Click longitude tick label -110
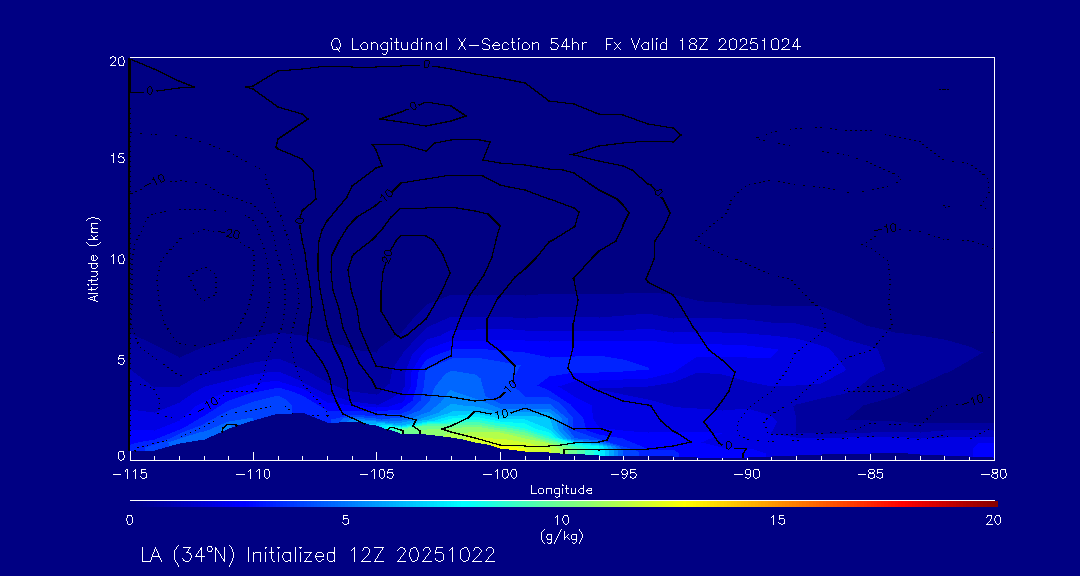Image resolution: width=1080 pixels, height=576 pixels. tap(253, 475)
